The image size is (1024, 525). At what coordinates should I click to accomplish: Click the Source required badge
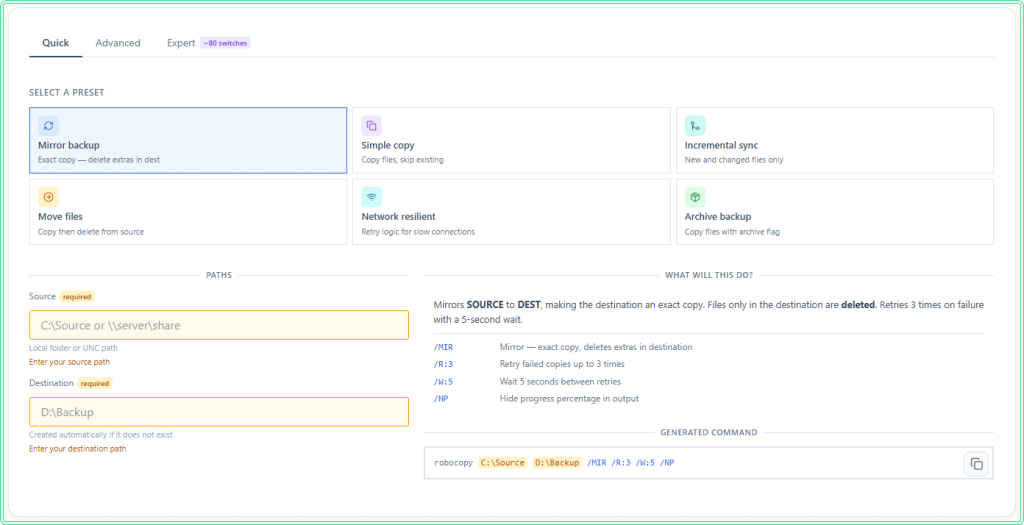coord(77,296)
